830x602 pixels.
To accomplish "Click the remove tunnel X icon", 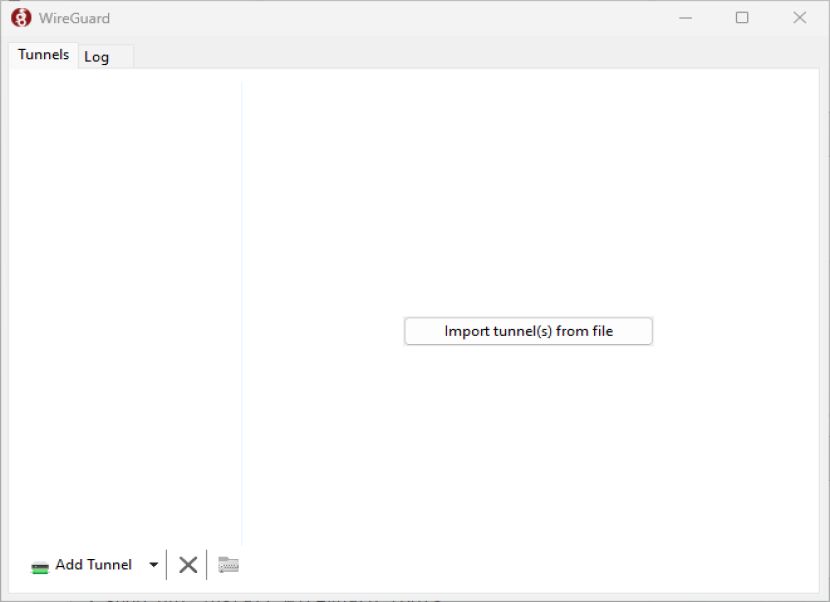I will tap(188, 565).
